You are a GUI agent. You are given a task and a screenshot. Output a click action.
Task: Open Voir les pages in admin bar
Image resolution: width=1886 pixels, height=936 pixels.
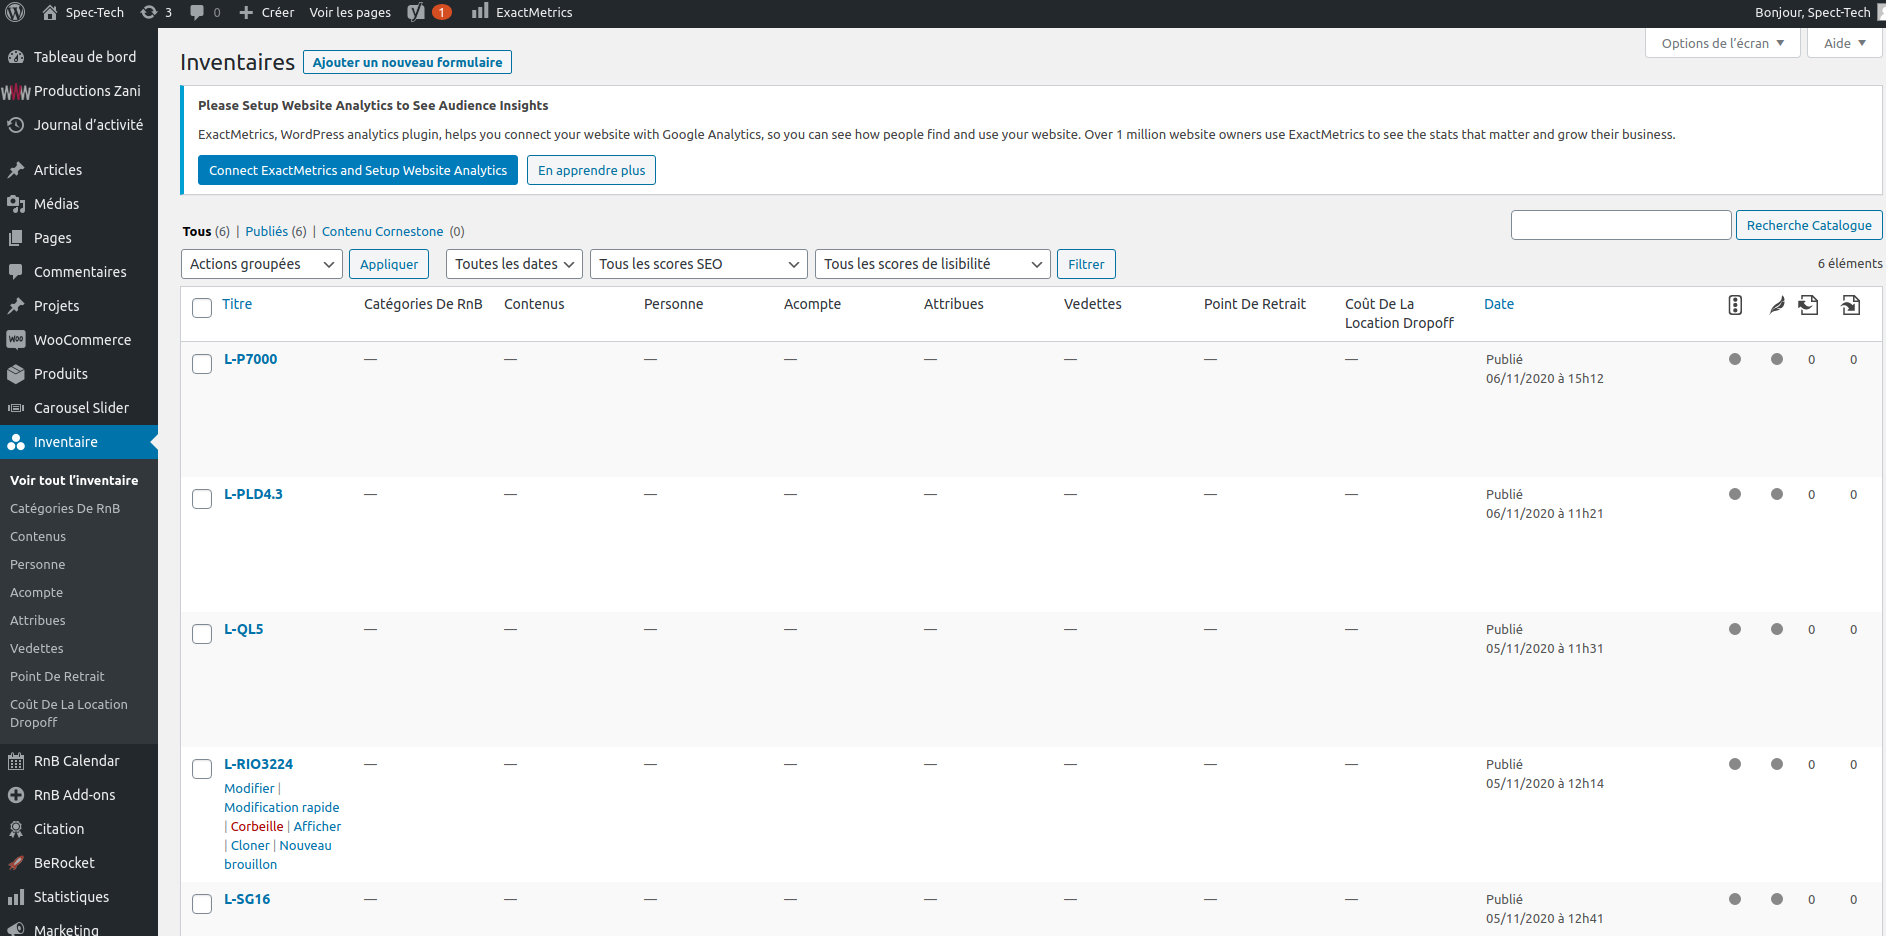coord(350,12)
